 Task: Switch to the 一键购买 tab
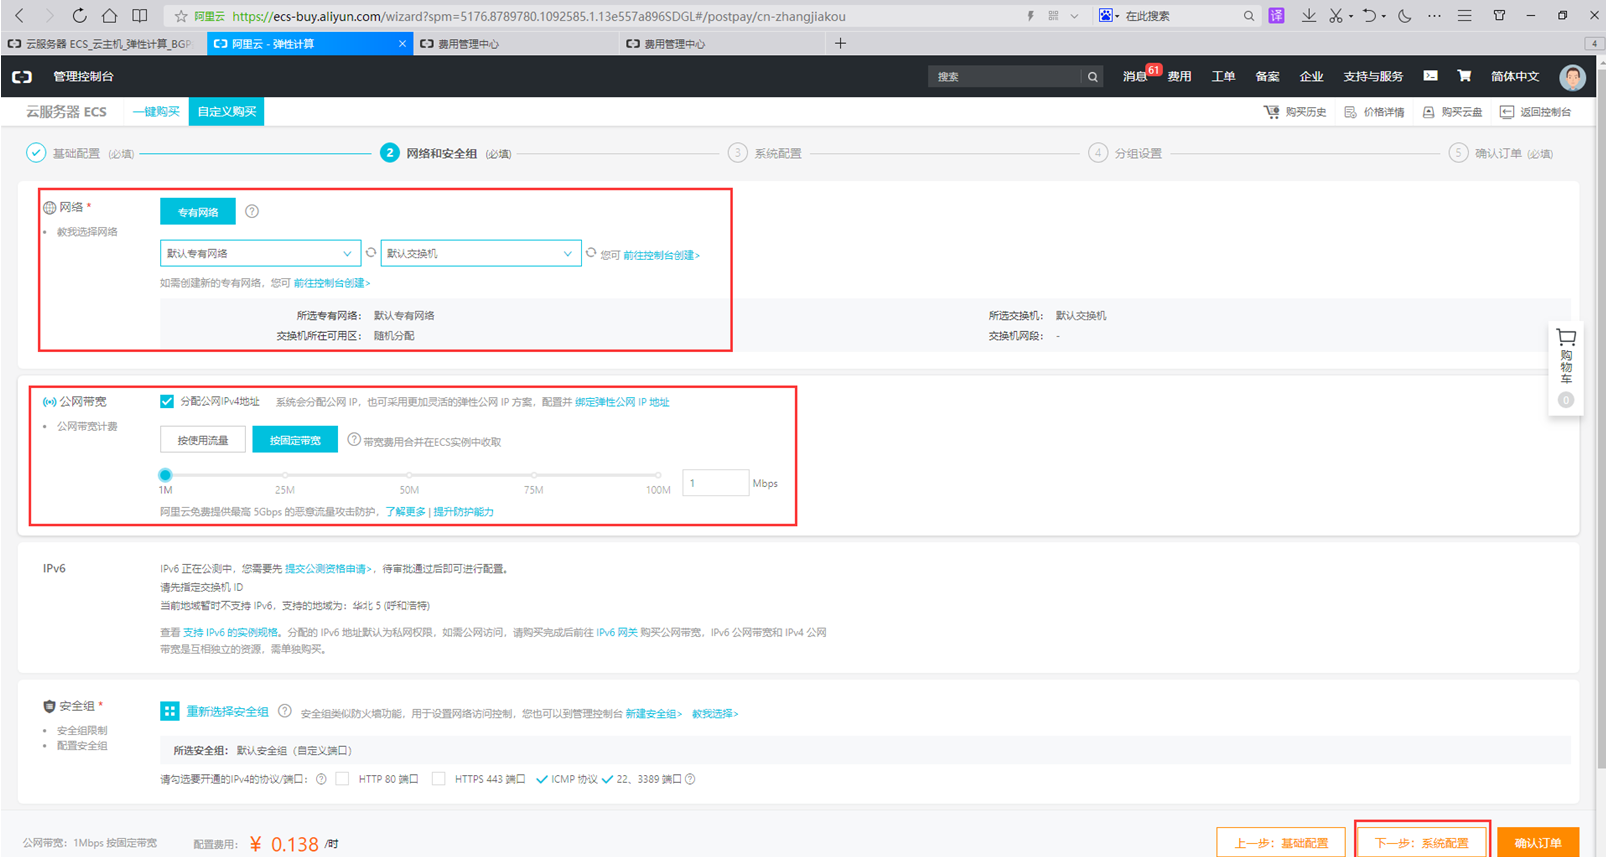click(157, 111)
